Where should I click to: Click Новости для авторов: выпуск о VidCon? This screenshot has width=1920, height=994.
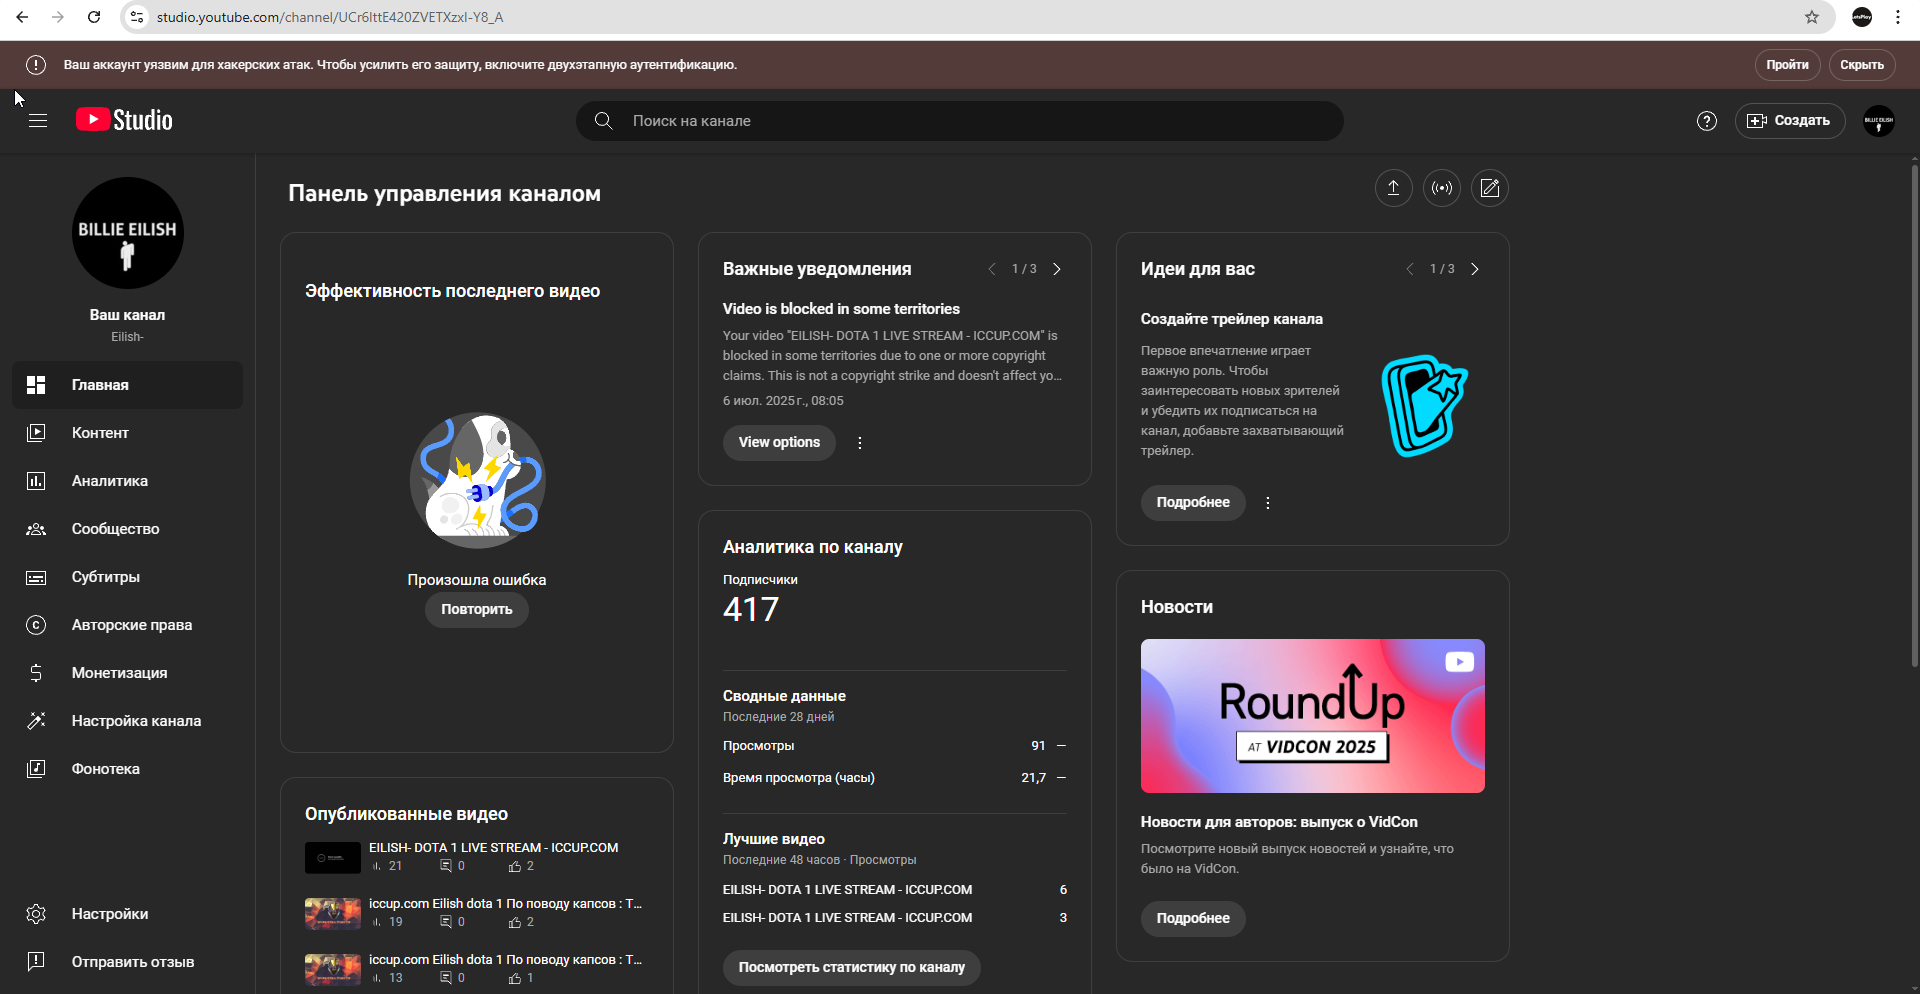pyautogui.click(x=1279, y=822)
